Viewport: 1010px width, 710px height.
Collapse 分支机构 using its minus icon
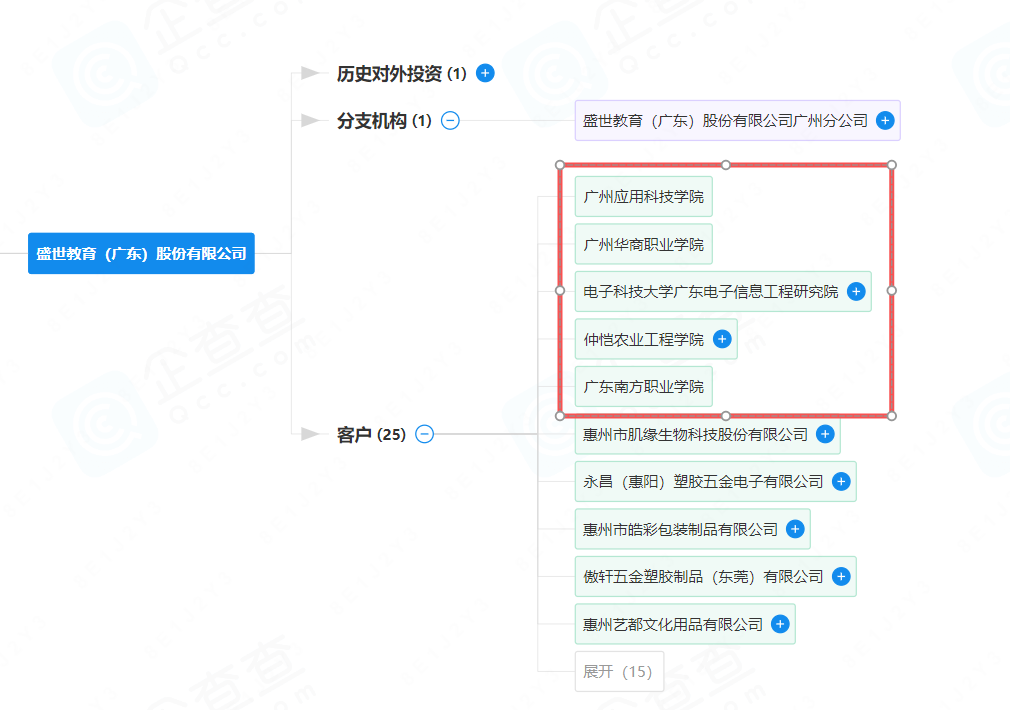pyautogui.click(x=450, y=120)
